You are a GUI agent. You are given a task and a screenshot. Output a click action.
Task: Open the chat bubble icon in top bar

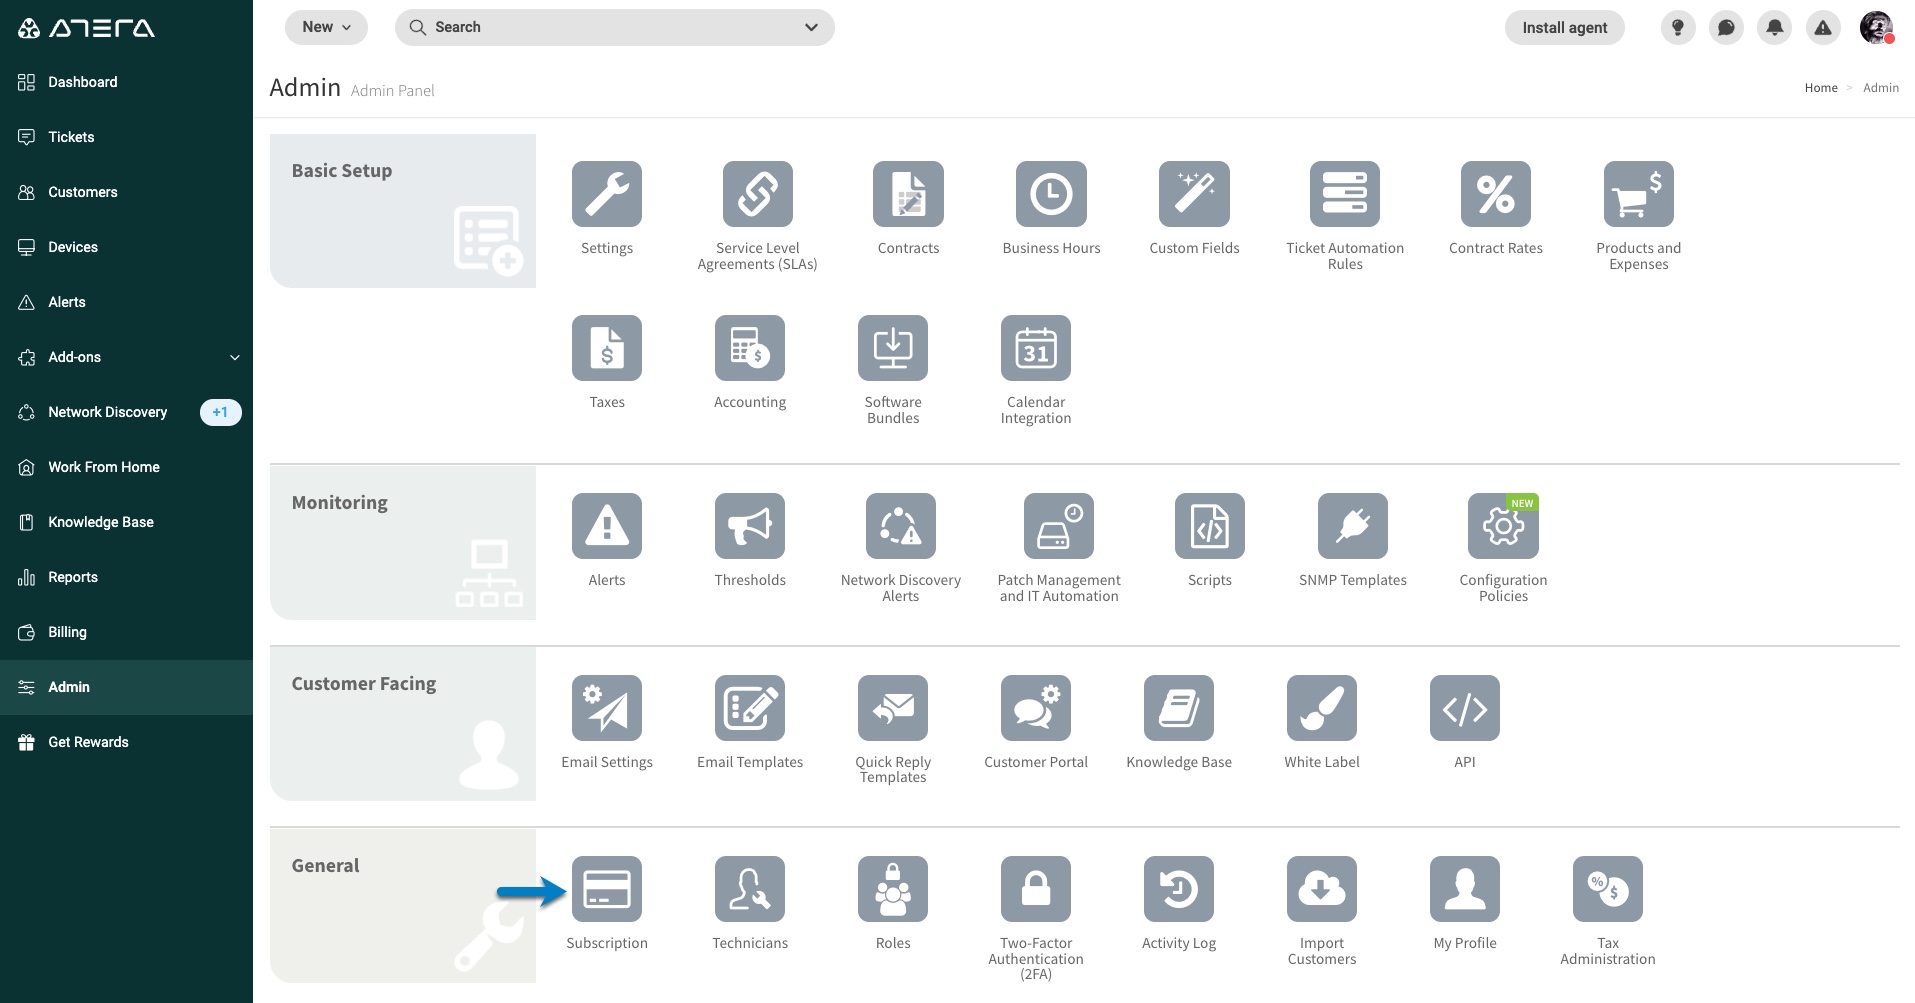(1726, 28)
